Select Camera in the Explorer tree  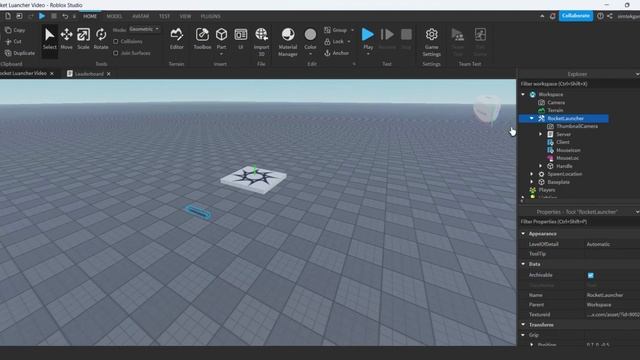pyautogui.click(x=556, y=102)
